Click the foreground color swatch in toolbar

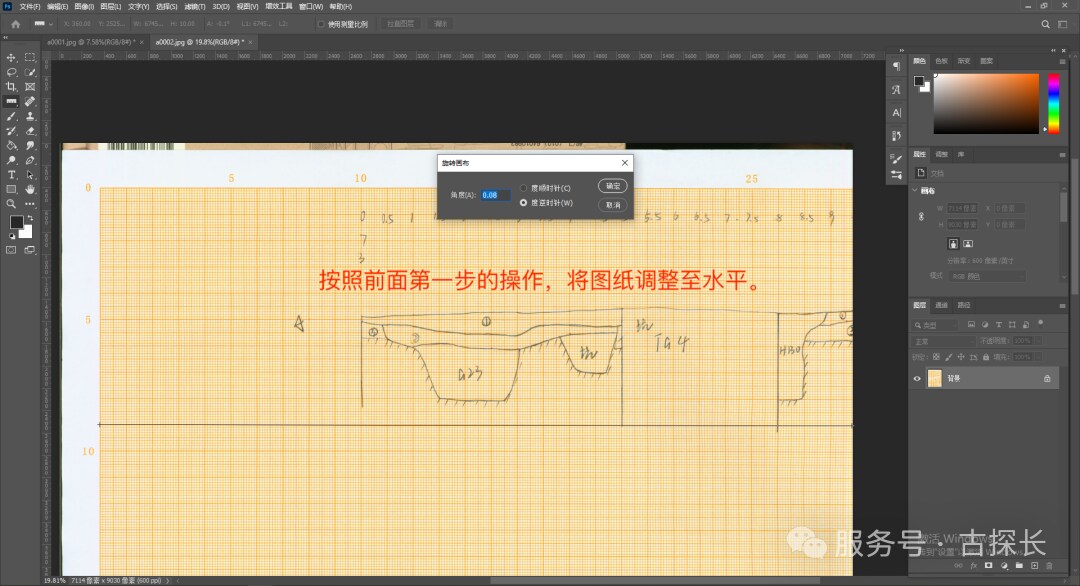coord(16,222)
